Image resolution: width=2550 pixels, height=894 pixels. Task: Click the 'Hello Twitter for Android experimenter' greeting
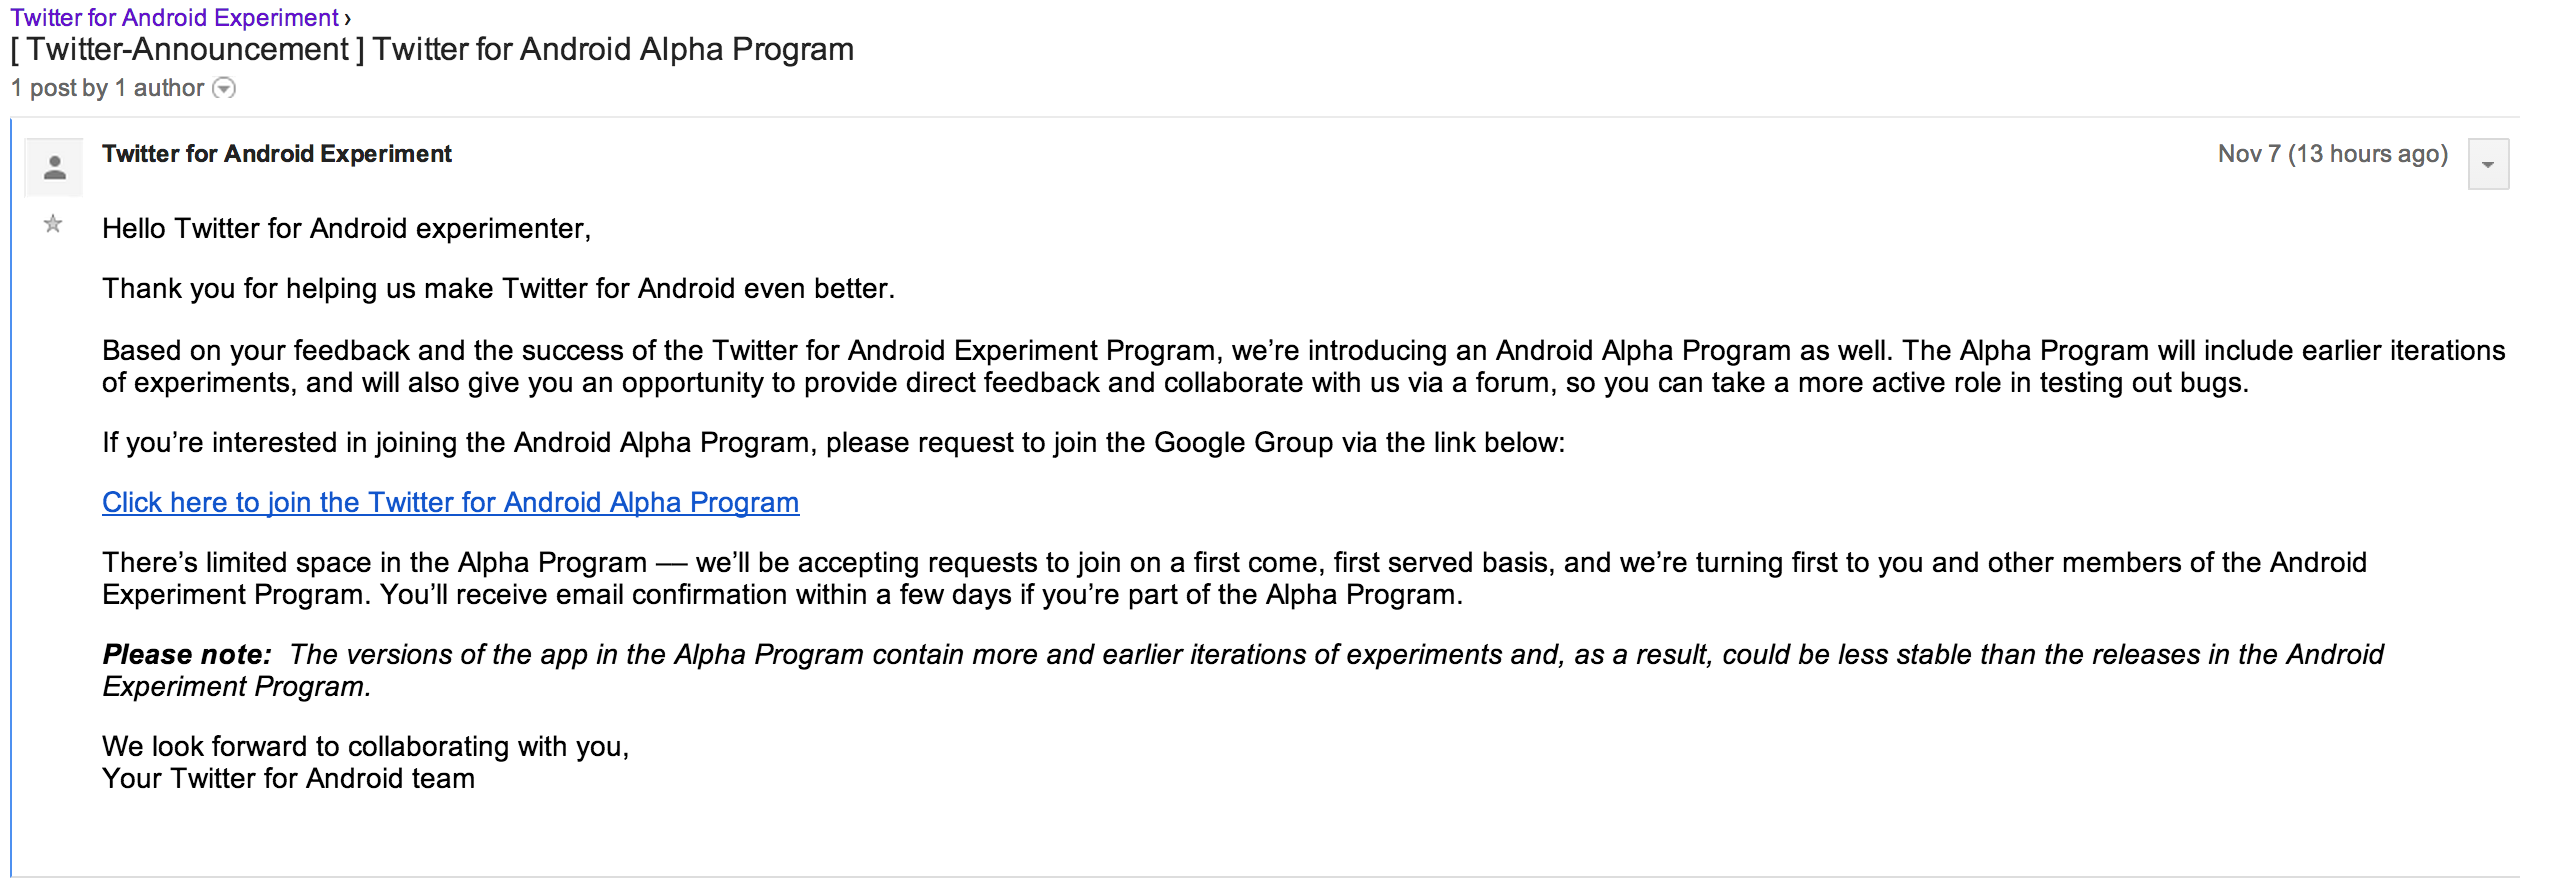click(x=346, y=229)
